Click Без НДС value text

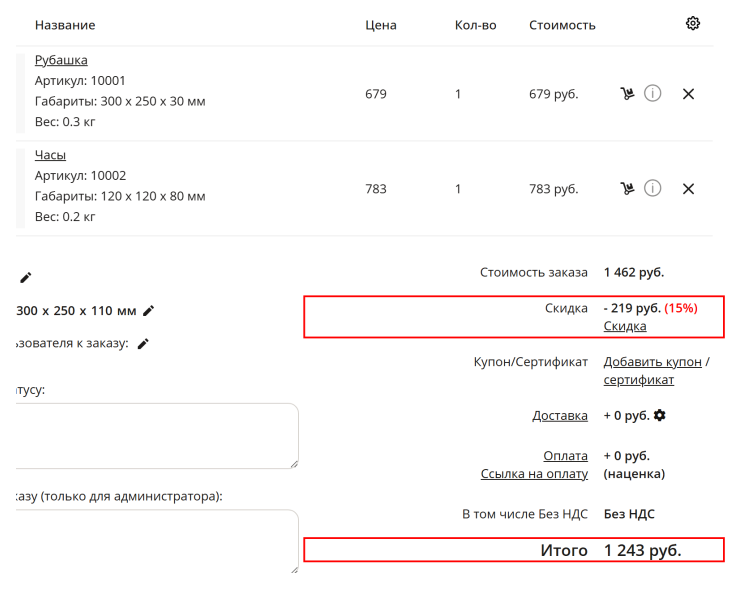coord(629,514)
